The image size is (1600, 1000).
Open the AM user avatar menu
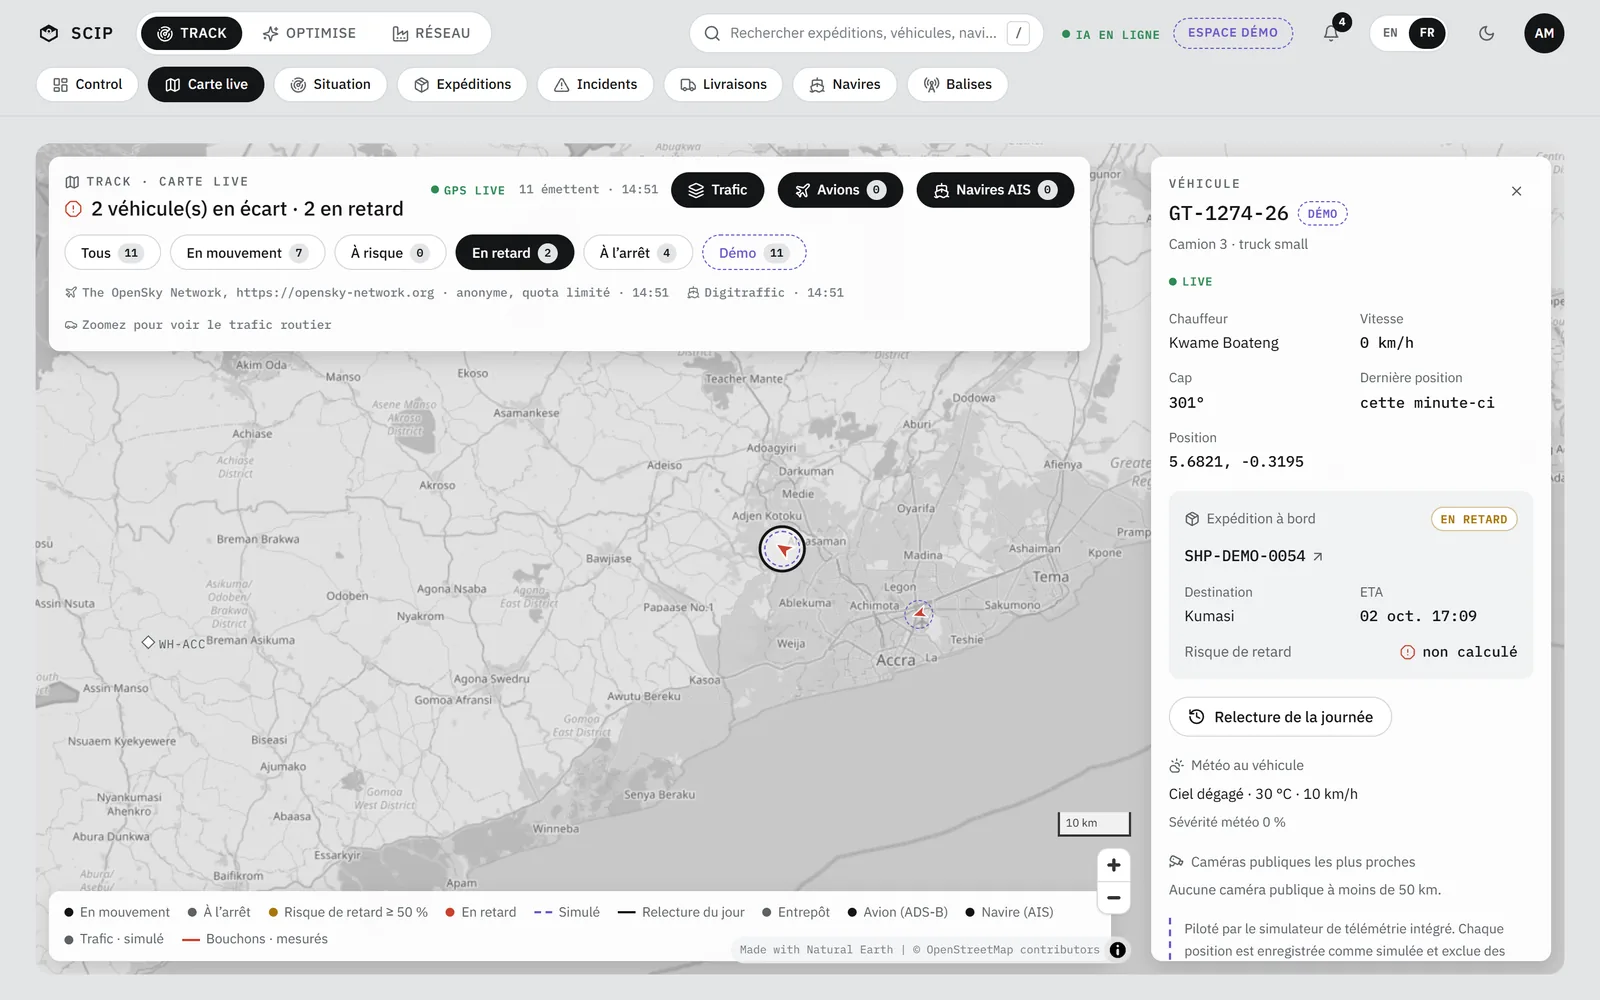pos(1544,33)
